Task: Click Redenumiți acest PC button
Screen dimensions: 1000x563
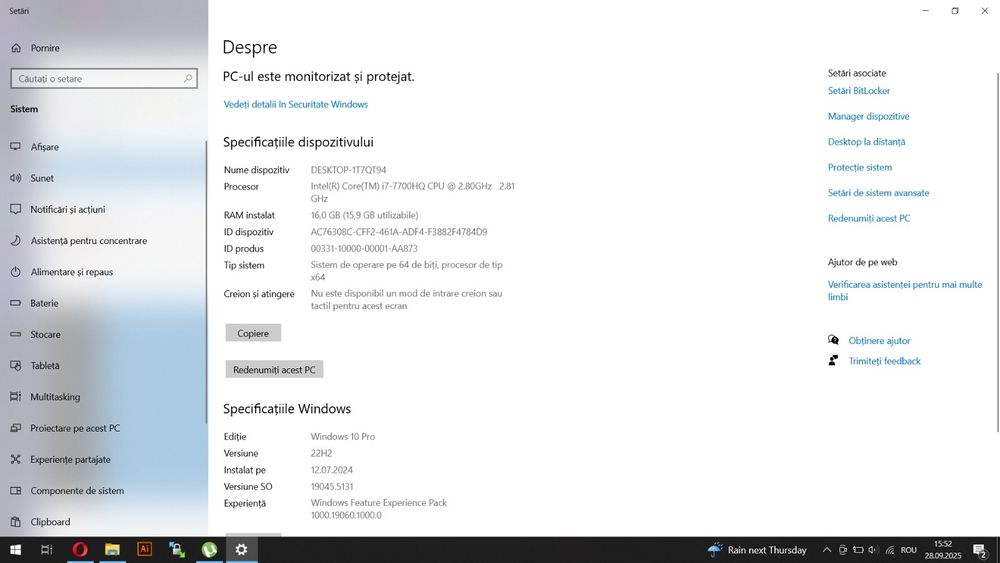Action: click(274, 369)
